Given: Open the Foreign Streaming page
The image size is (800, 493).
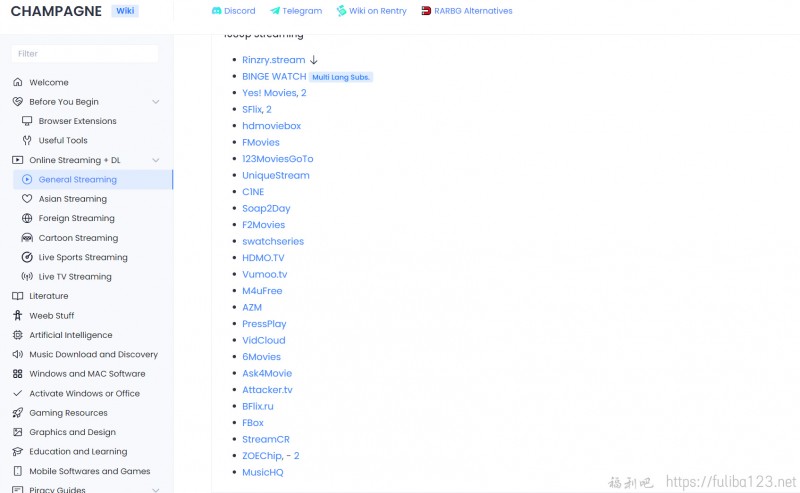Looking at the screenshot, I should pyautogui.click(x=77, y=218).
